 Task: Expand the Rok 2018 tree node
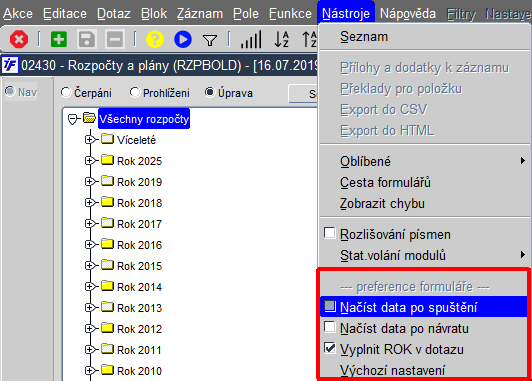[90, 203]
